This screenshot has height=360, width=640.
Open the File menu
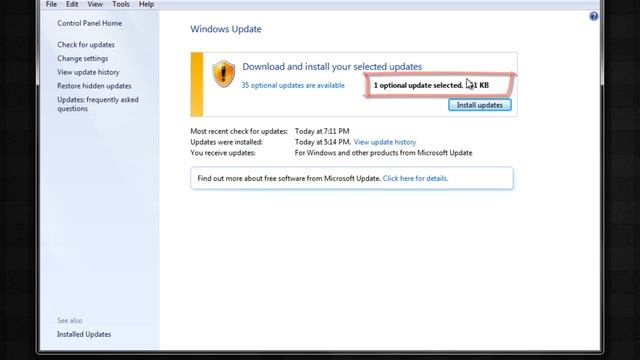pyautogui.click(x=51, y=4)
